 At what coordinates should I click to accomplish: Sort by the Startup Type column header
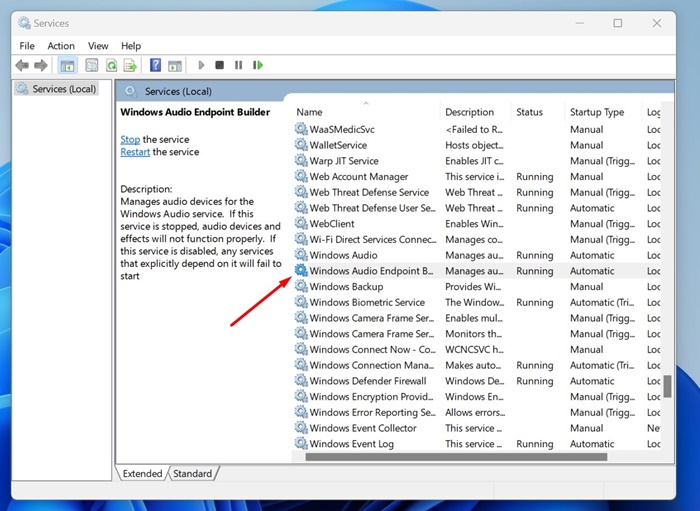(597, 112)
